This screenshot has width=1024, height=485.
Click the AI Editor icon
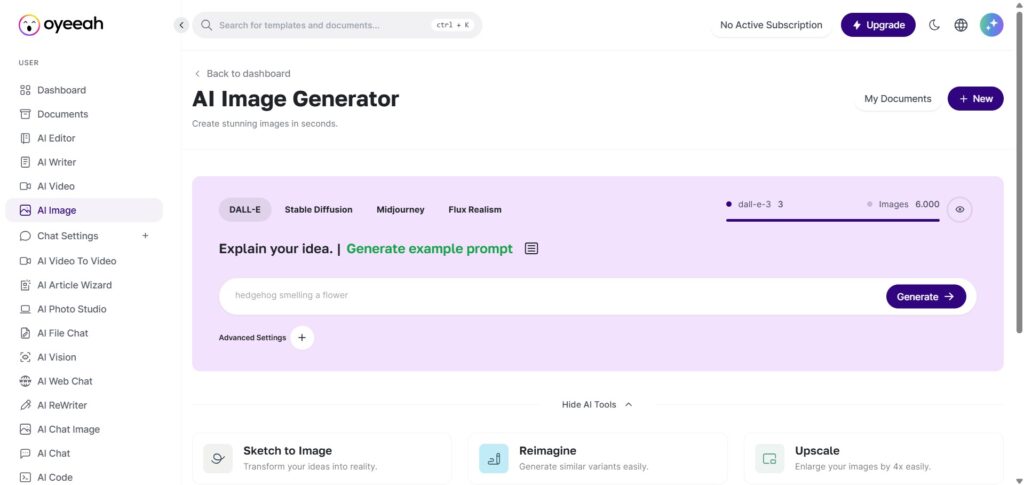[x=25, y=138]
